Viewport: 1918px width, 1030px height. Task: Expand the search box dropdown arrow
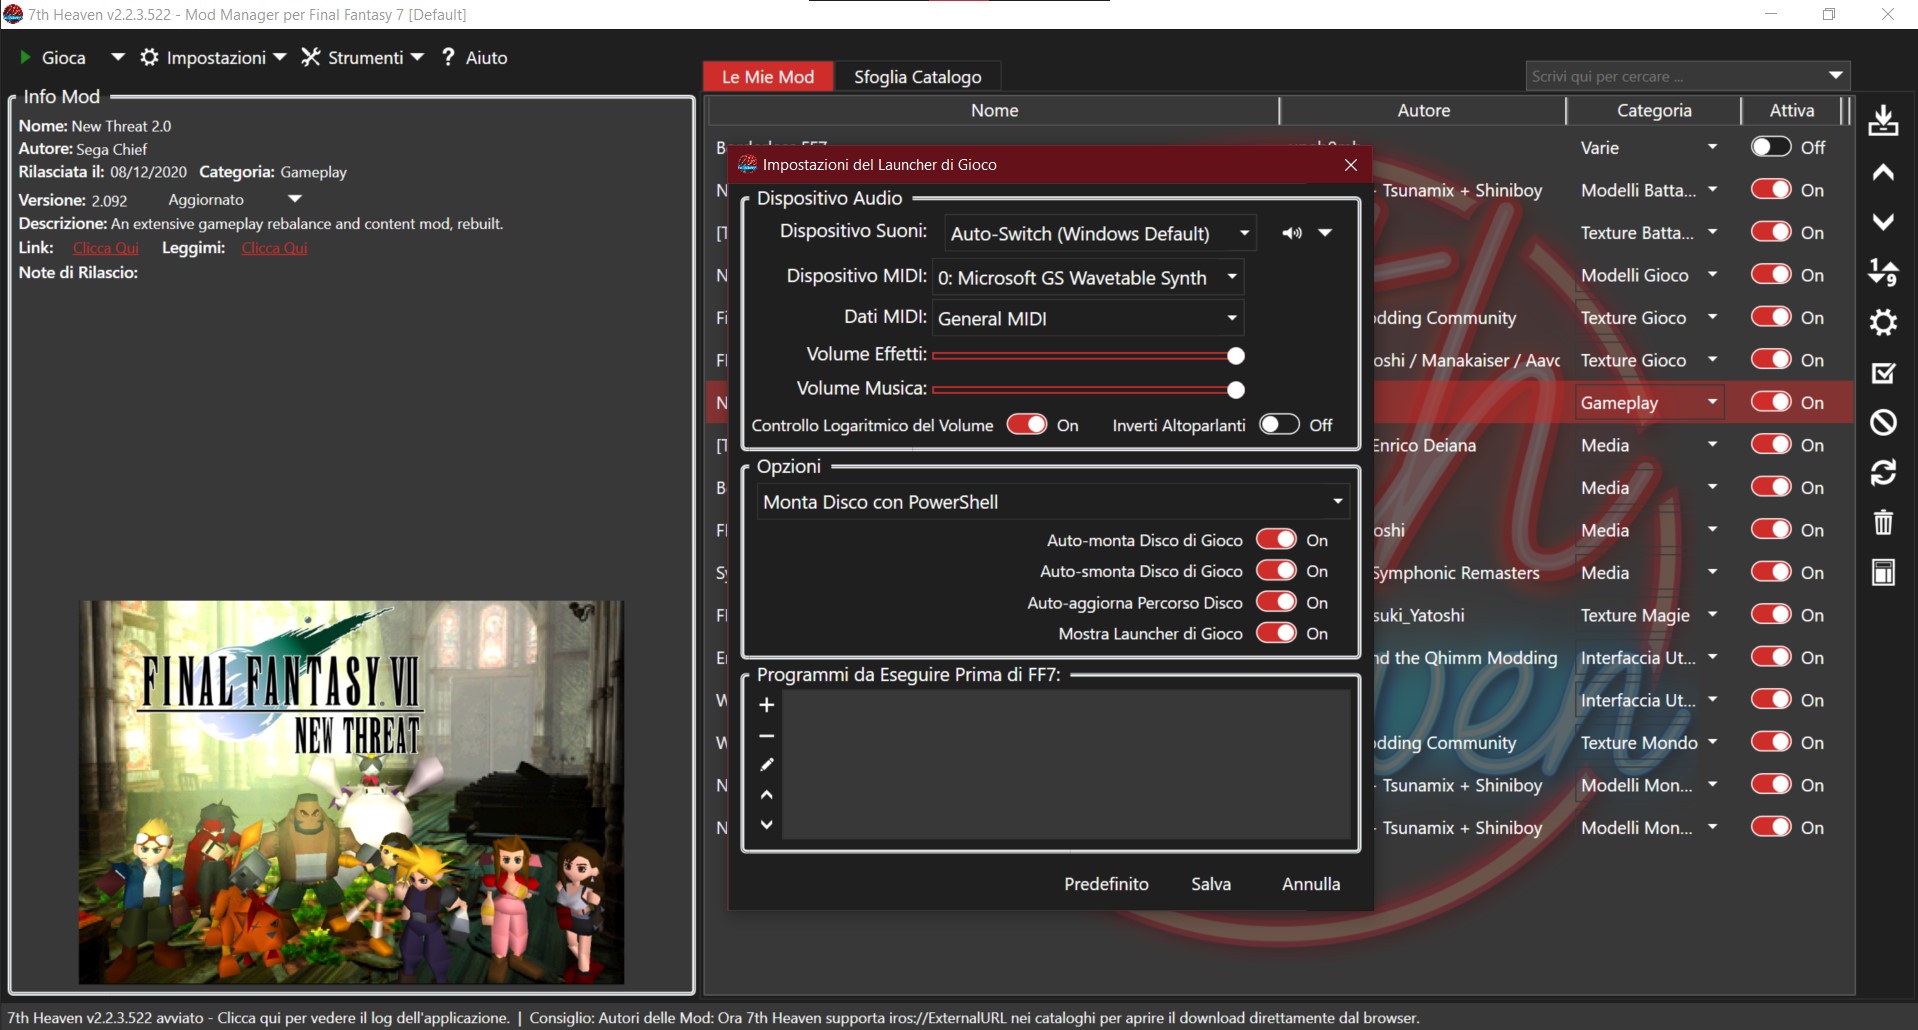(x=1835, y=76)
